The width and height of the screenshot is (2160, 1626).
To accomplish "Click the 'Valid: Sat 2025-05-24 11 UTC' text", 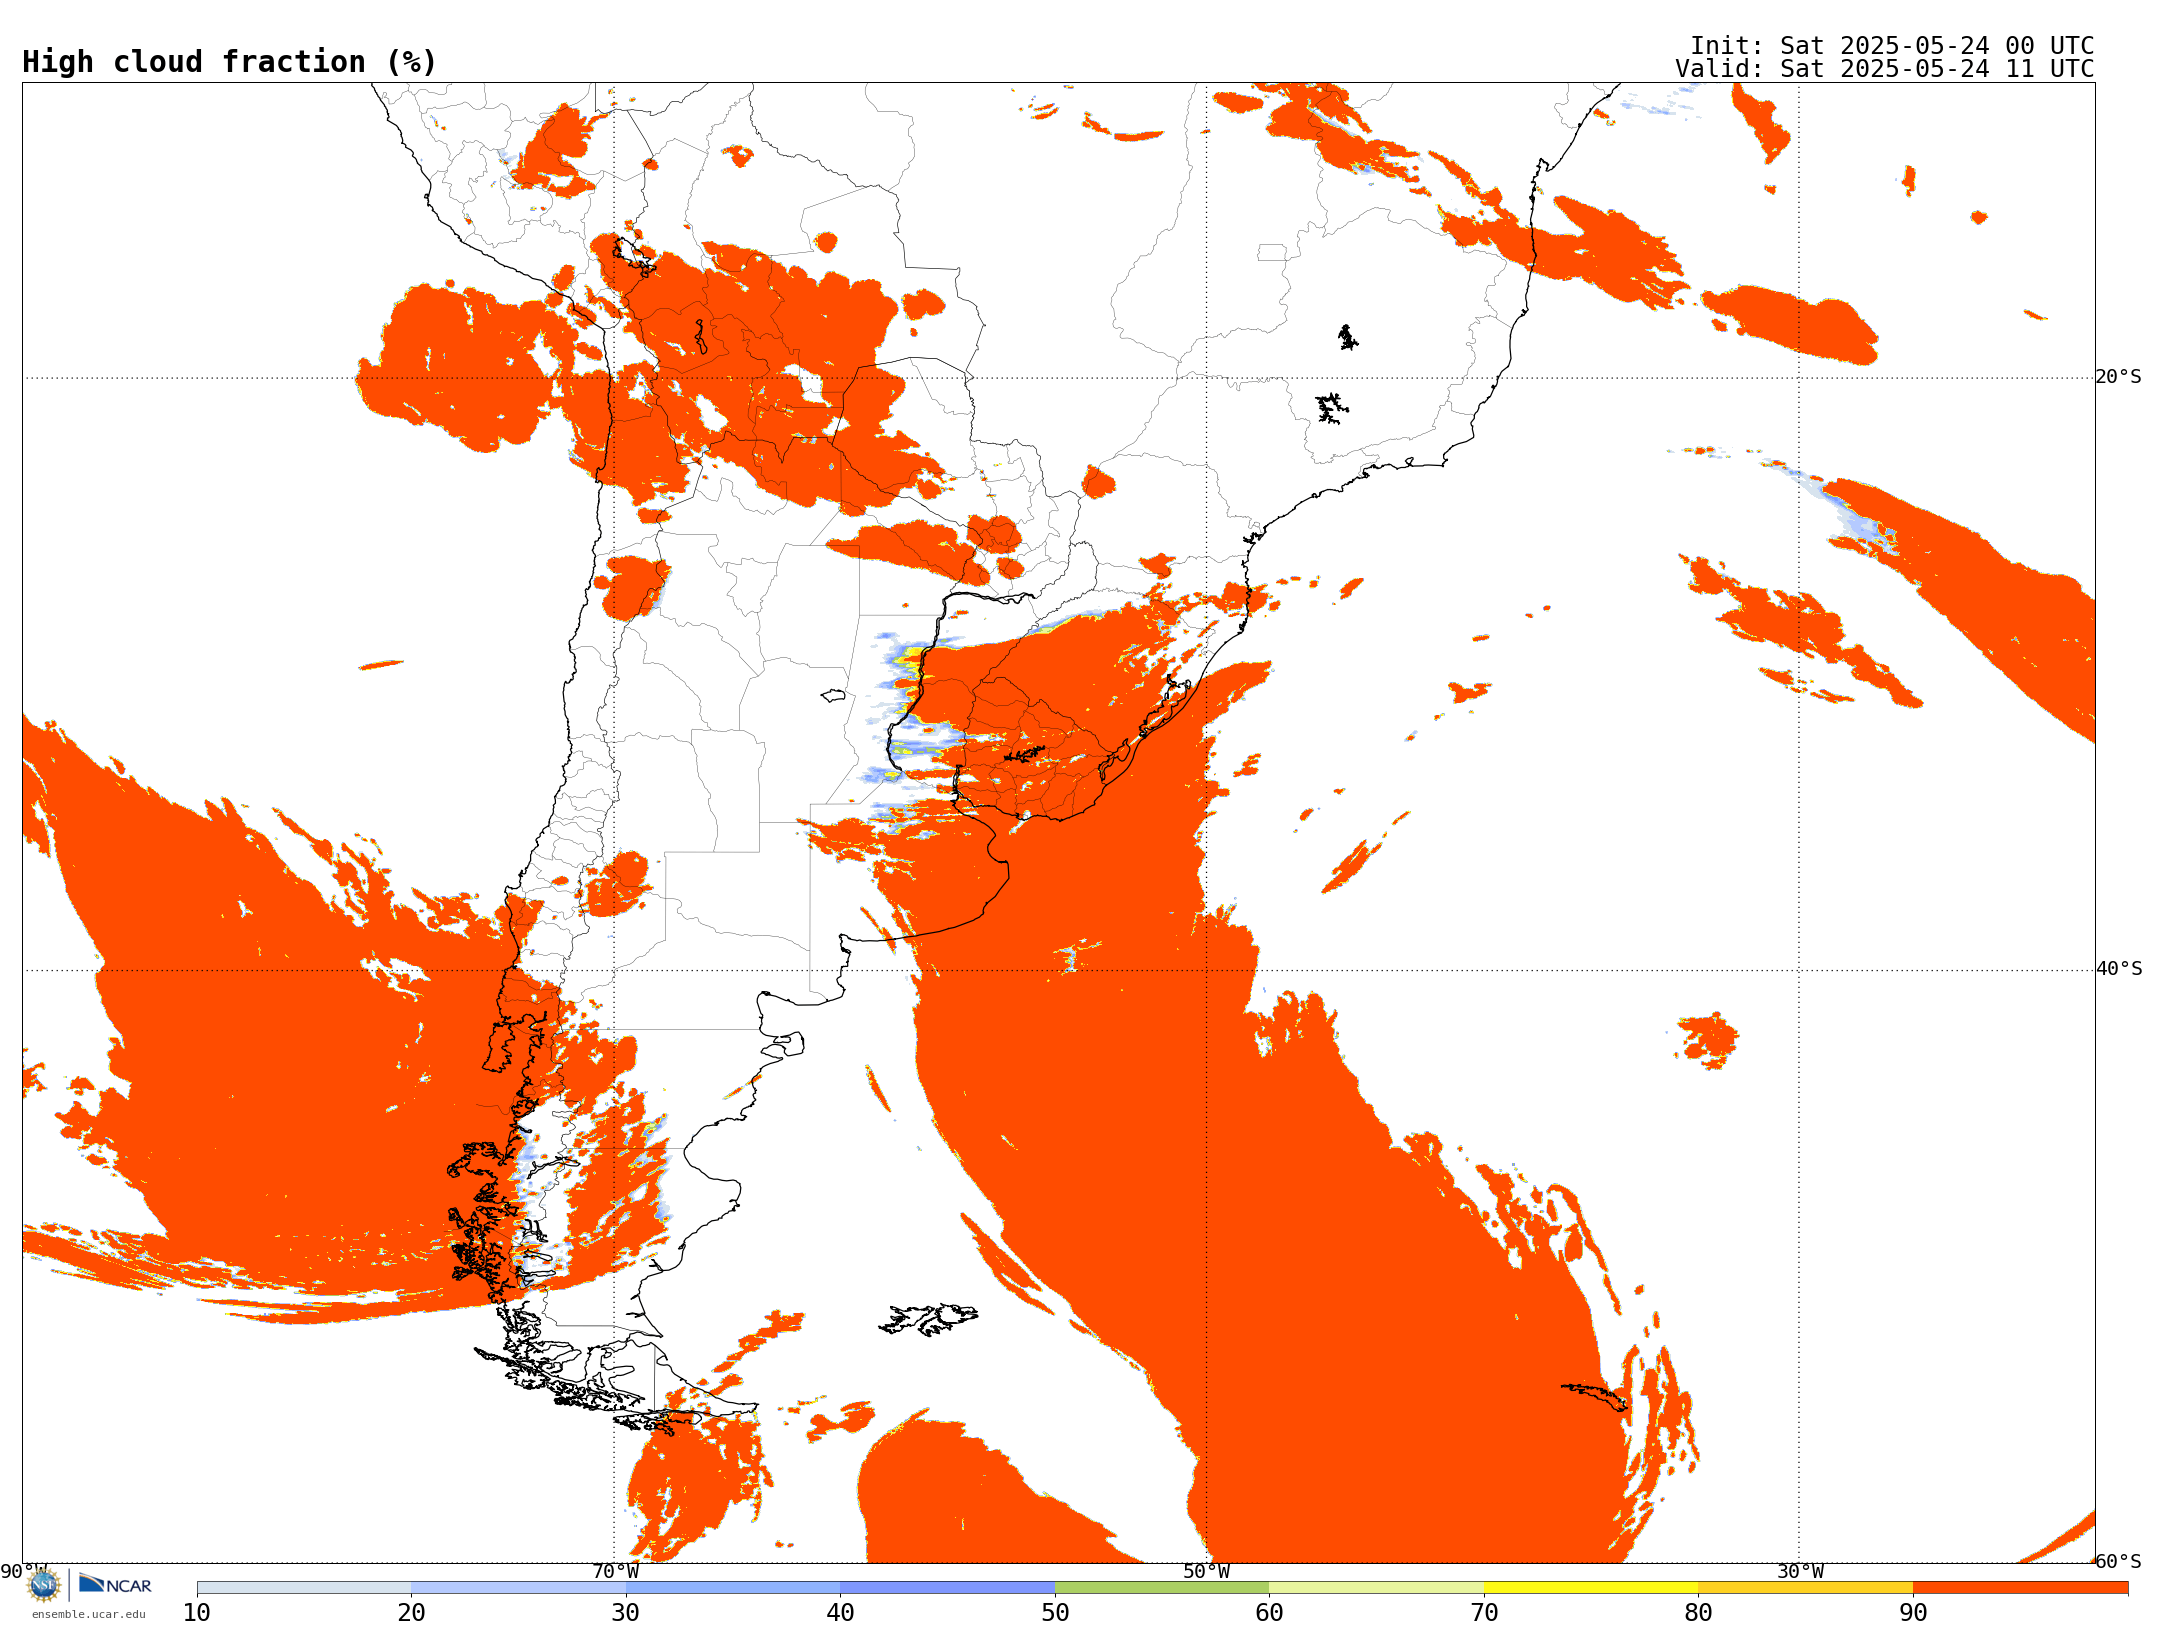I will (x=1885, y=69).
